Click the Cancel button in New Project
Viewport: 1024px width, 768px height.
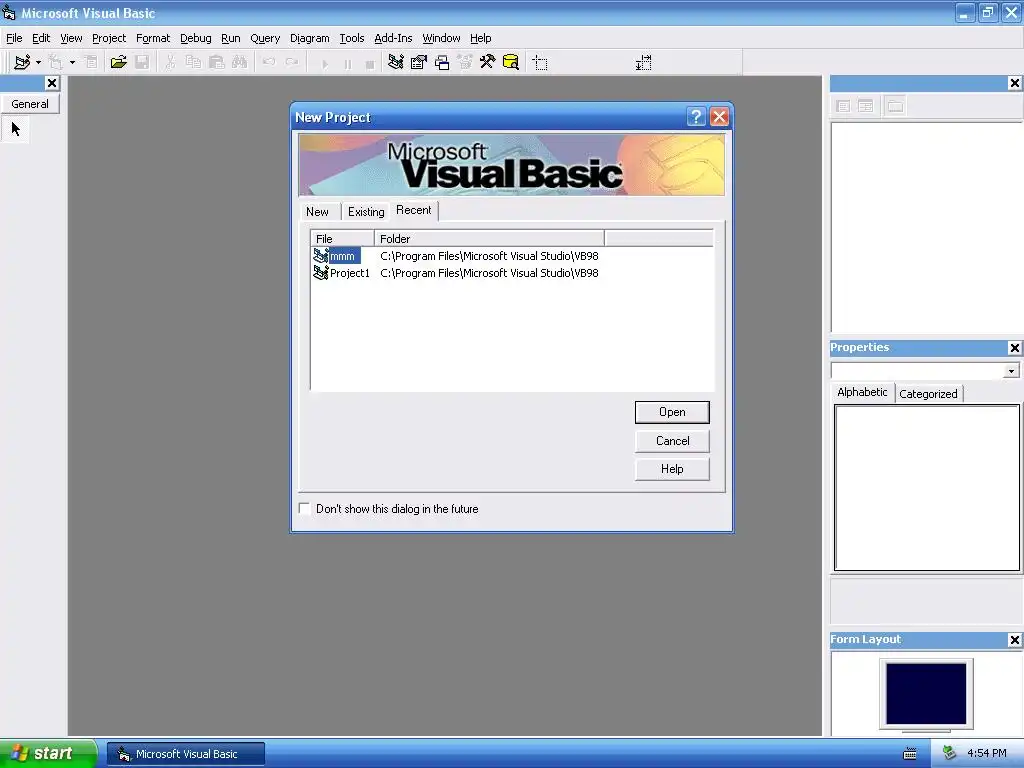672,441
